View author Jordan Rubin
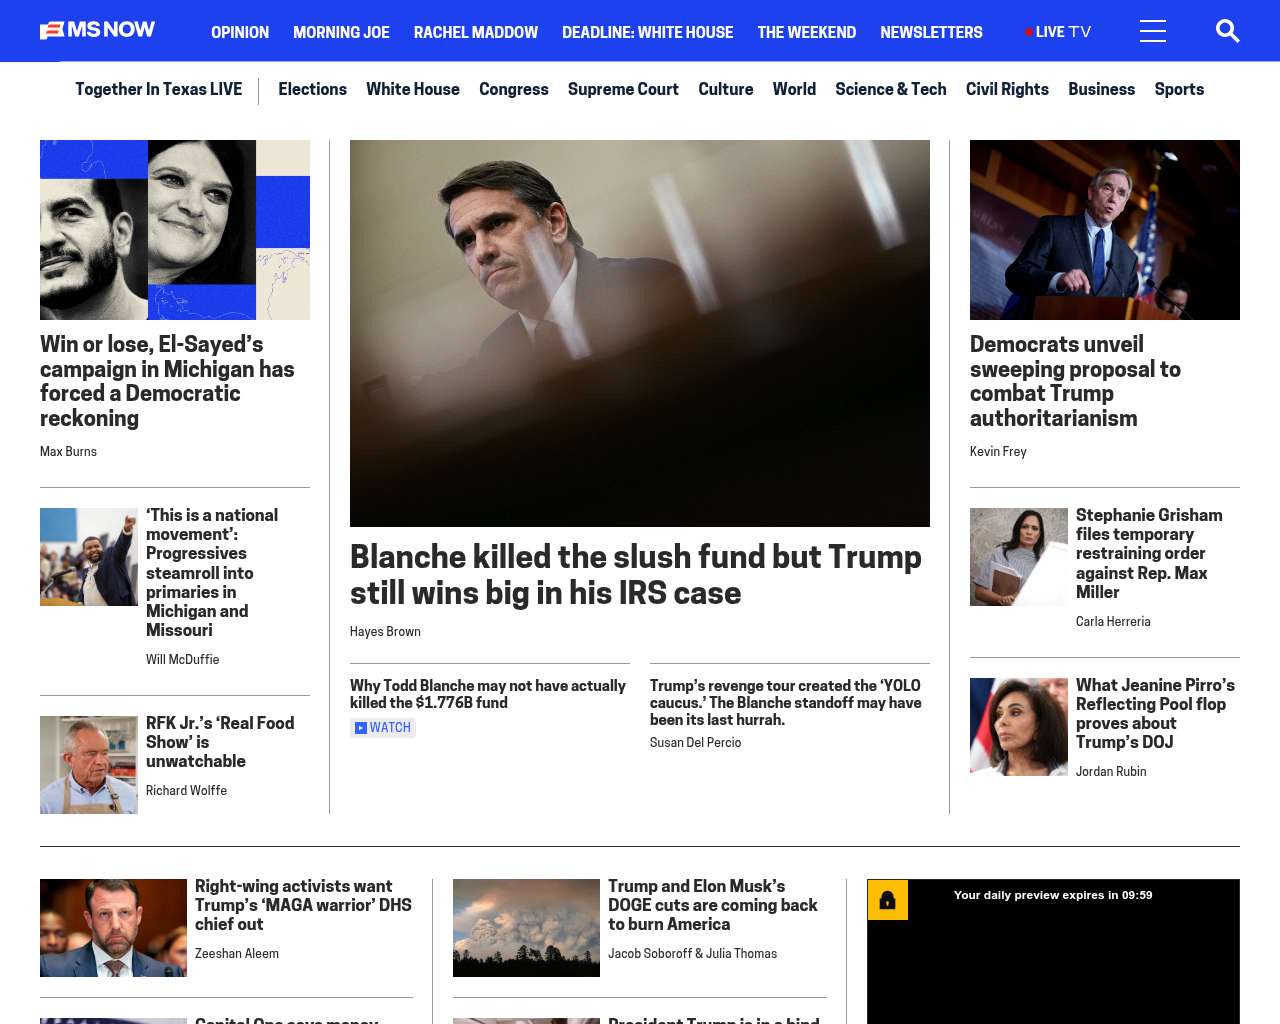 point(1111,772)
